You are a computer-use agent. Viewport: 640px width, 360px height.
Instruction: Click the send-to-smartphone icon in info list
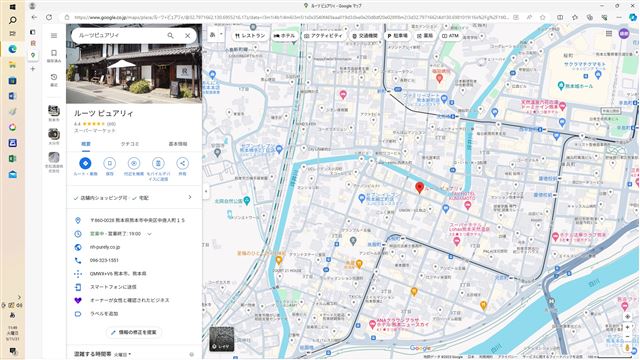tap(78, 287)
